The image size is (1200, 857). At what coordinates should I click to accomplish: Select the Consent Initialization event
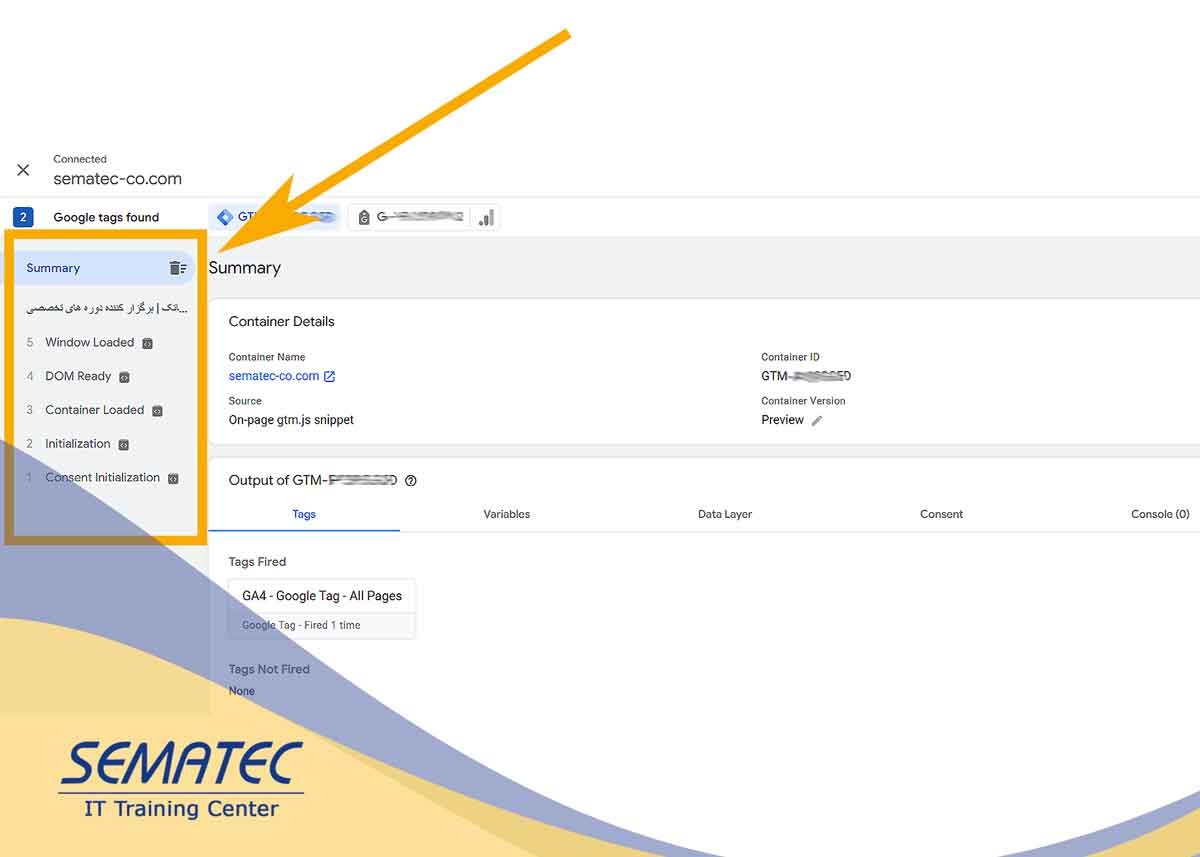(104, 478)
